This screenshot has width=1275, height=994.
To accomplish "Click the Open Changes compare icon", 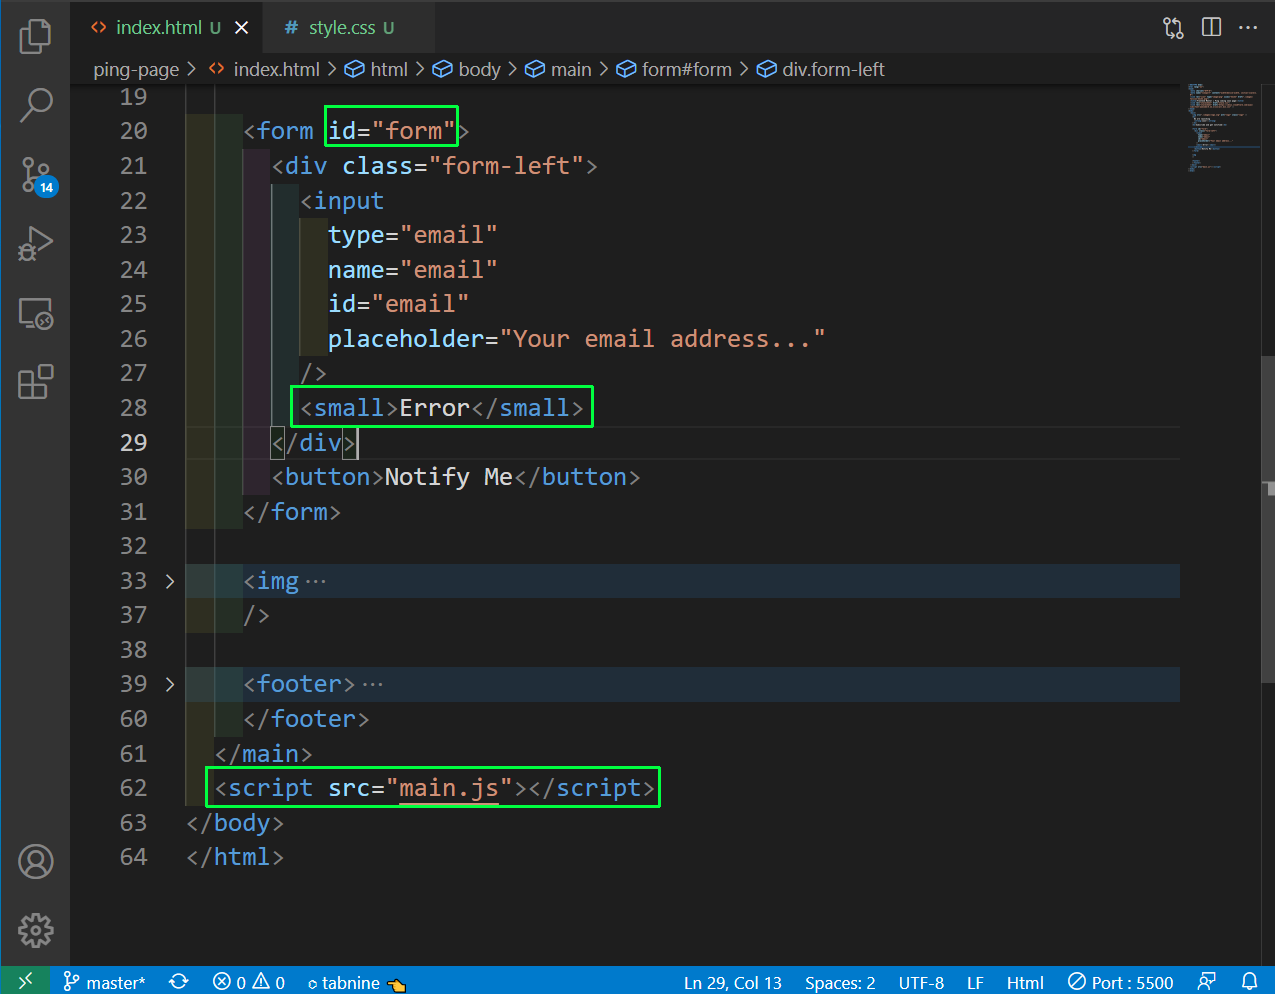I will 1173,28.
